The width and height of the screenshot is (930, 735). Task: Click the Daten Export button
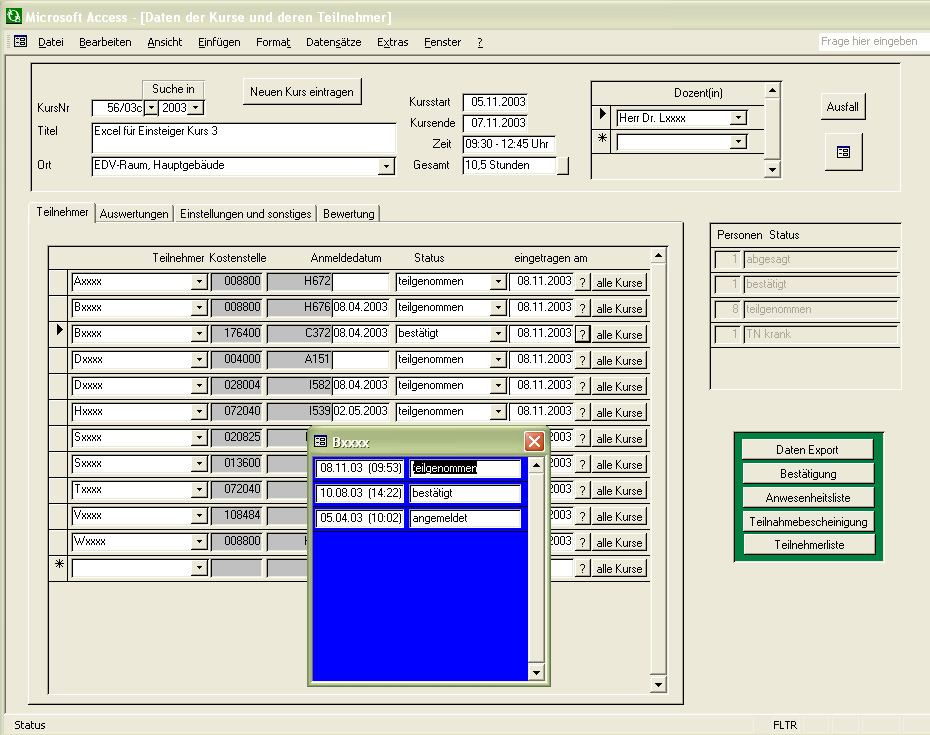pos(807,450)
